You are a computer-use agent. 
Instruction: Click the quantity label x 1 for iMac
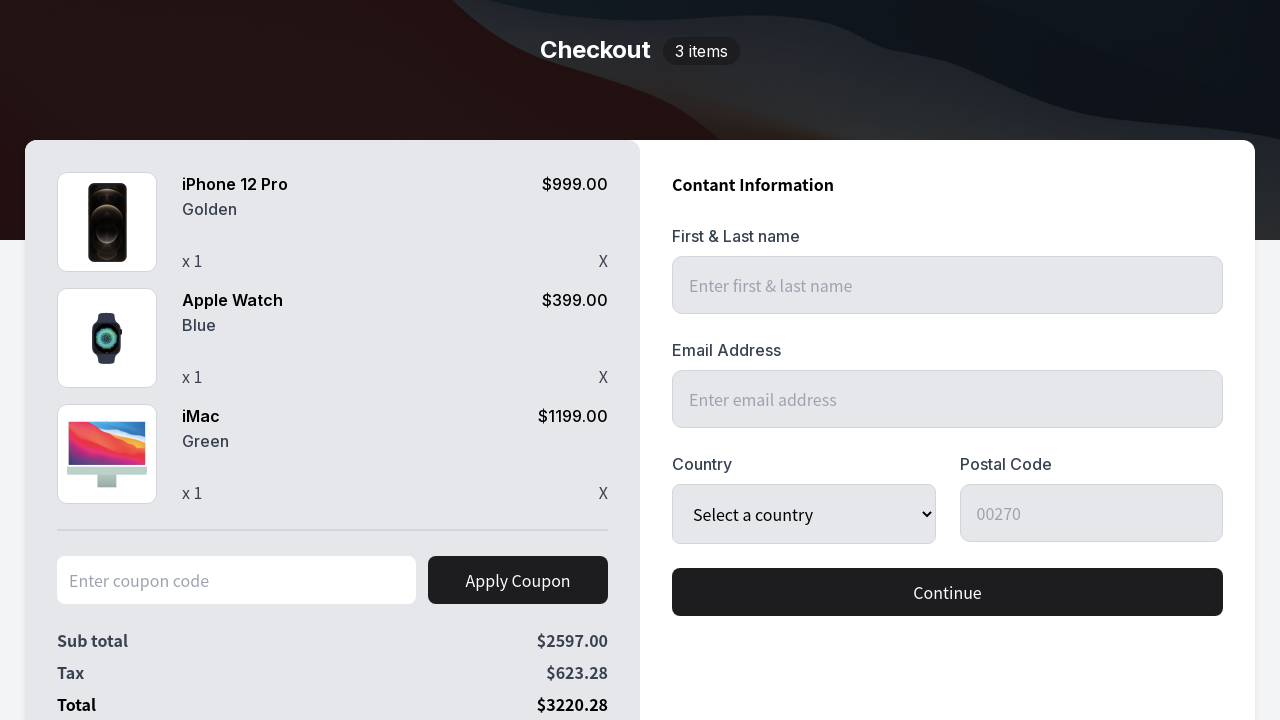192,493
